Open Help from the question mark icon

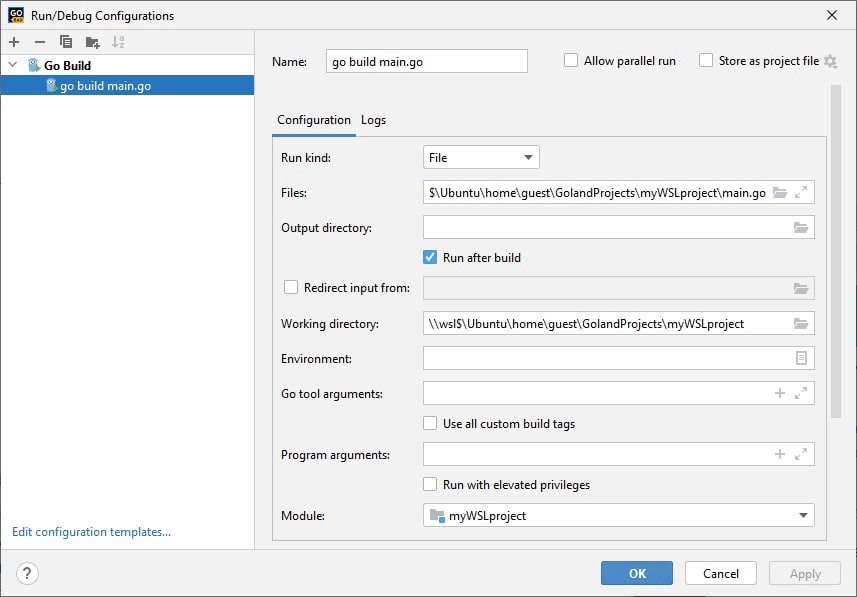pos(26,573)
